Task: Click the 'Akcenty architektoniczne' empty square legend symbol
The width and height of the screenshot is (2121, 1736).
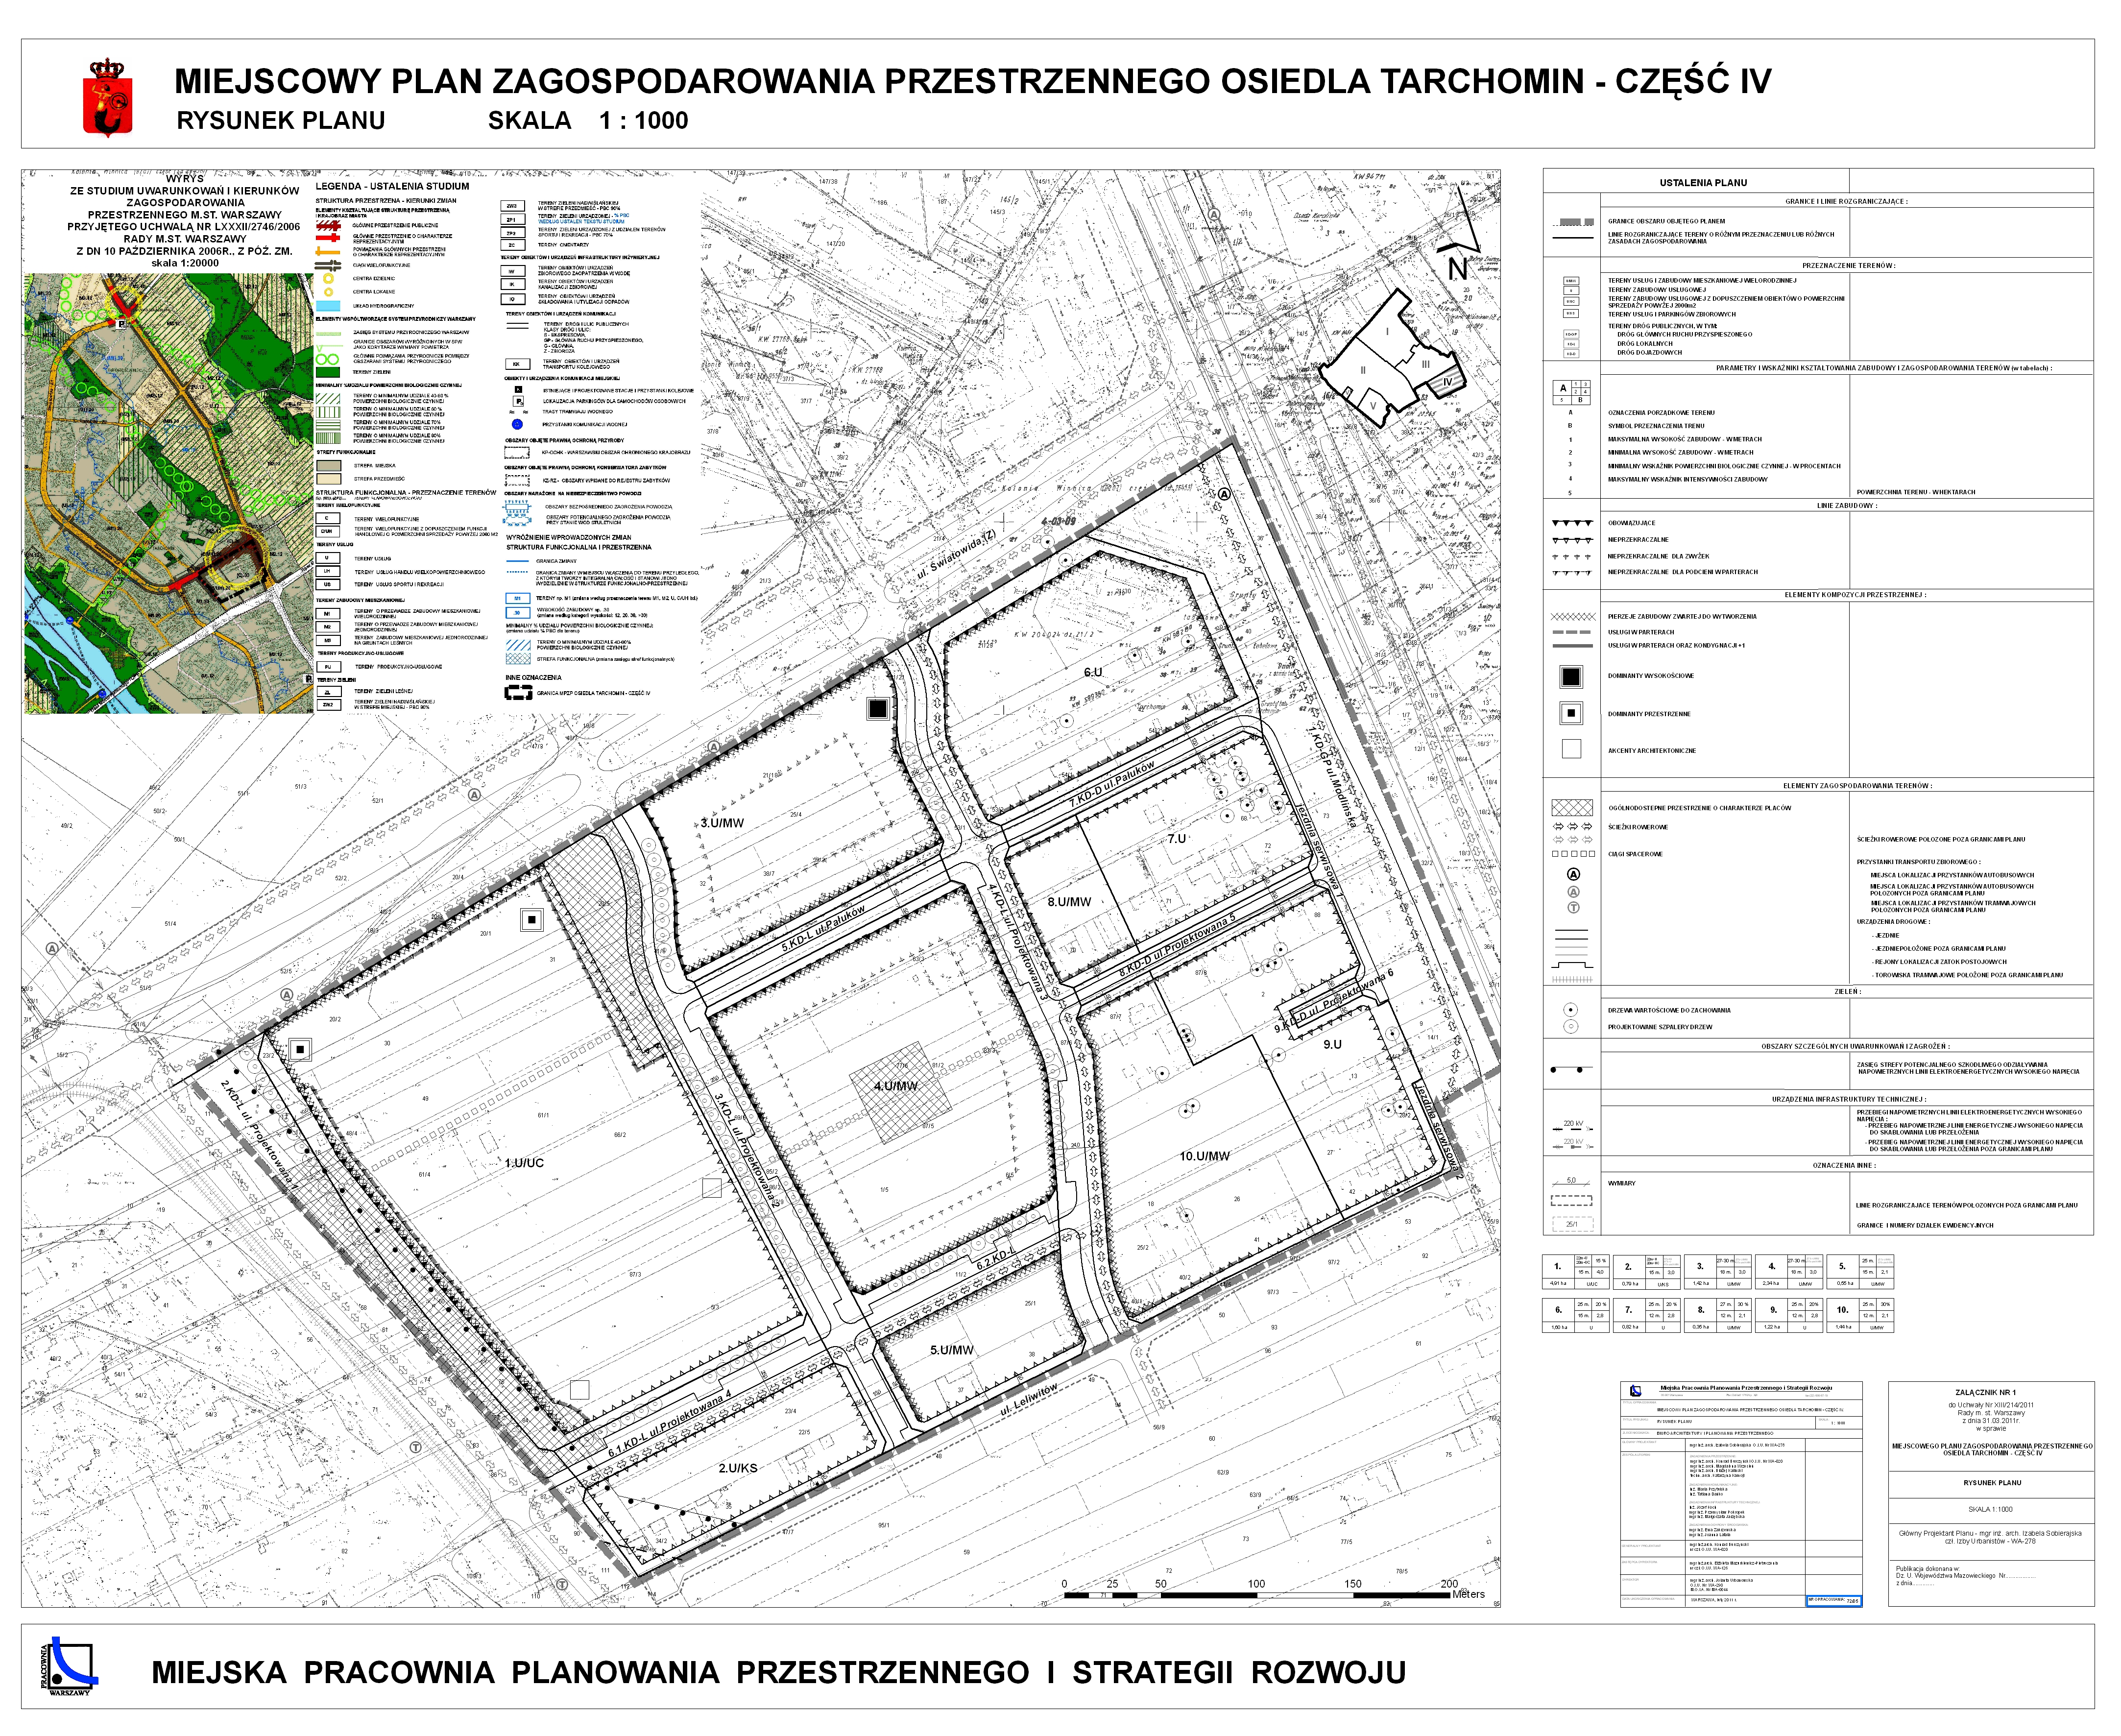Action: (x=1571, y=750)
